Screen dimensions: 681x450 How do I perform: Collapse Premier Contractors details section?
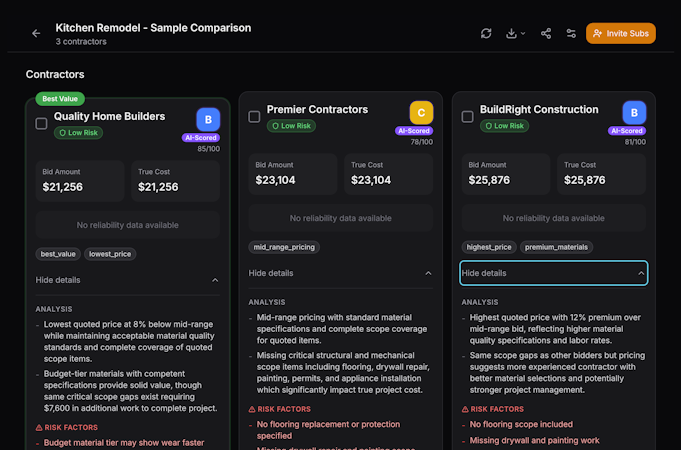tap(340, 273)
